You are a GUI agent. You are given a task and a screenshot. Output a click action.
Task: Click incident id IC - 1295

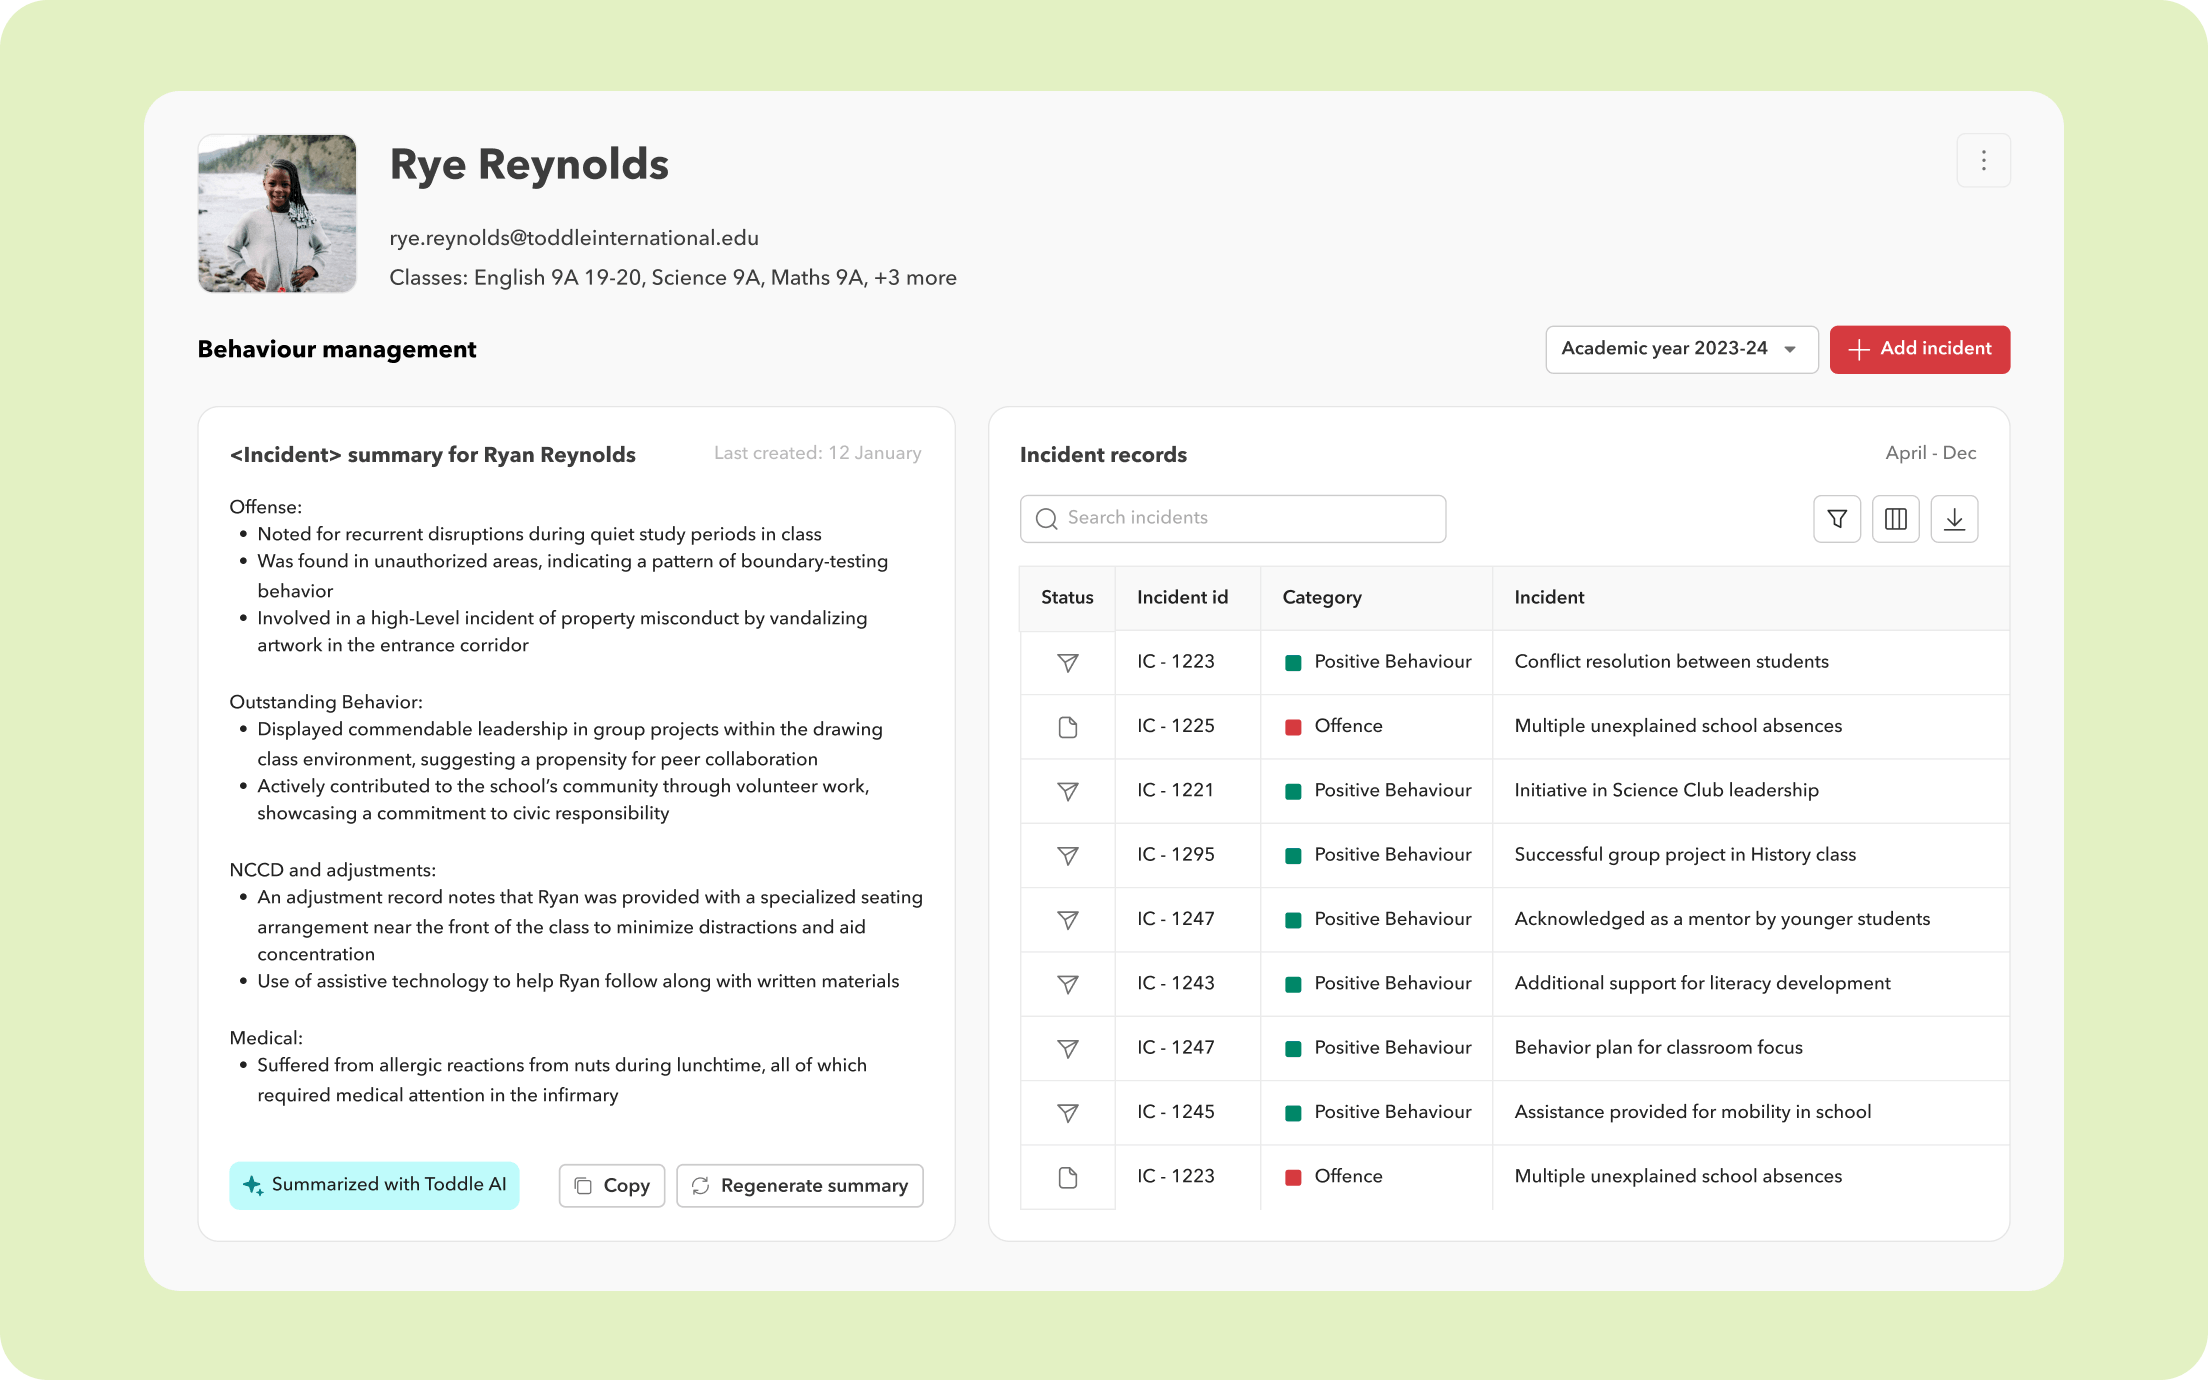(1176, 855)
